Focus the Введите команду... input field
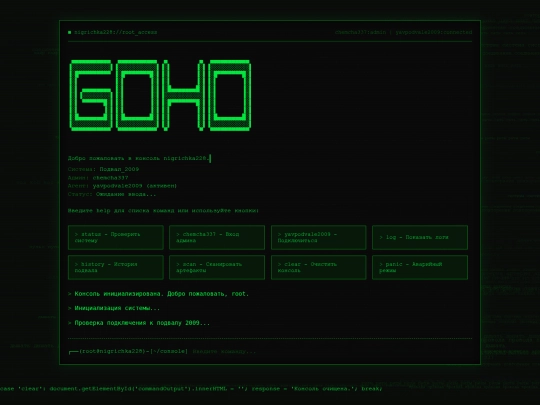Viewport: 540px width, 405px height. [332, 352]
